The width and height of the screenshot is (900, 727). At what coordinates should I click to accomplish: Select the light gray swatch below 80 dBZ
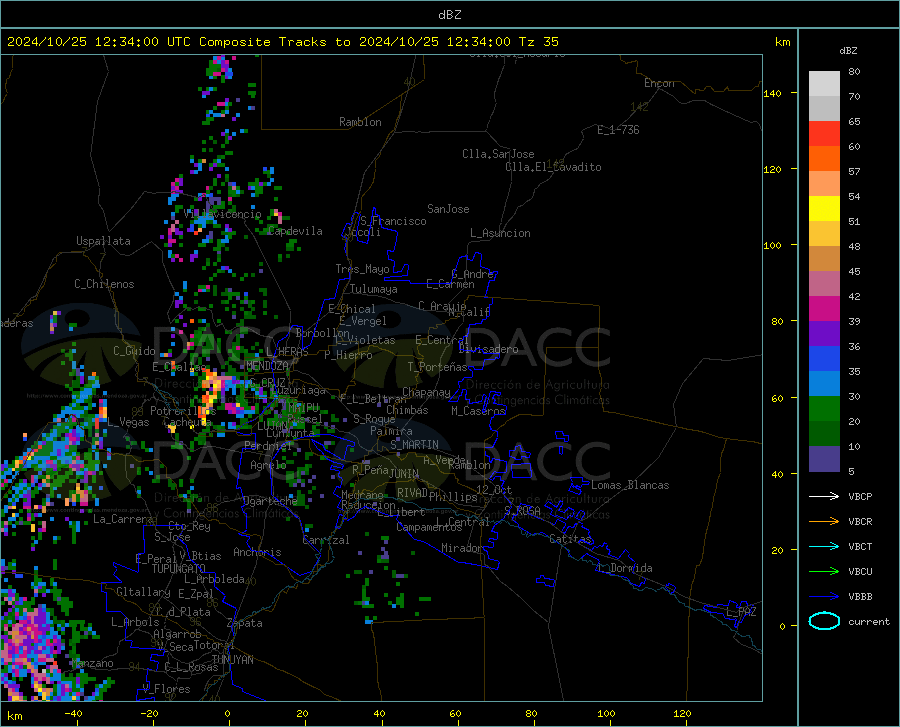click(824, 84)
